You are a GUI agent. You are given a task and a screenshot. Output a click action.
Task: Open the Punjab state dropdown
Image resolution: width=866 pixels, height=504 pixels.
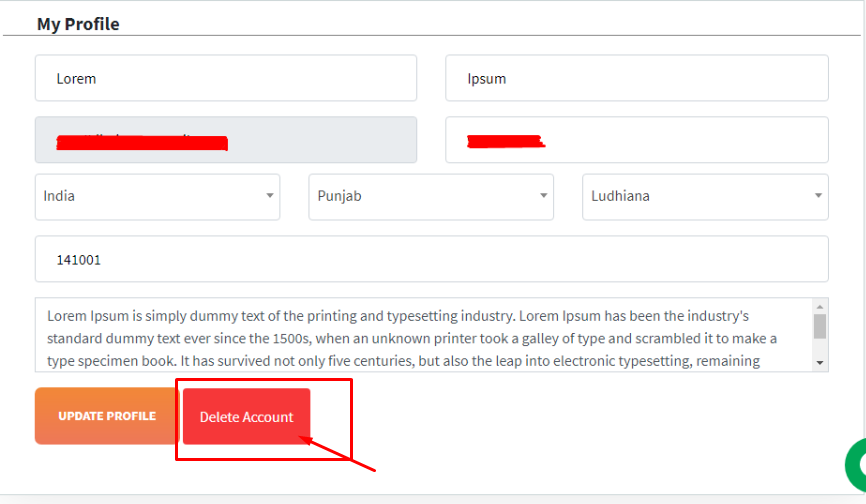point(431,197)
